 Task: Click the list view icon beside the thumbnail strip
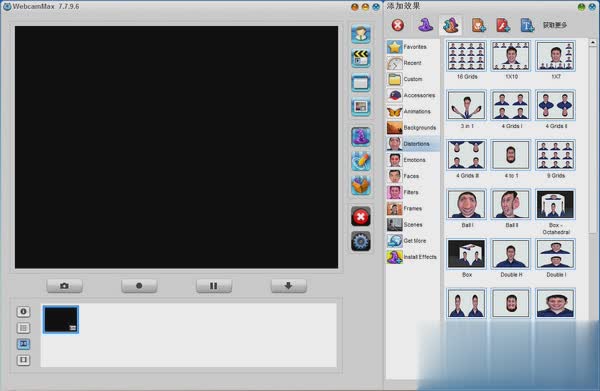(23, 328)
